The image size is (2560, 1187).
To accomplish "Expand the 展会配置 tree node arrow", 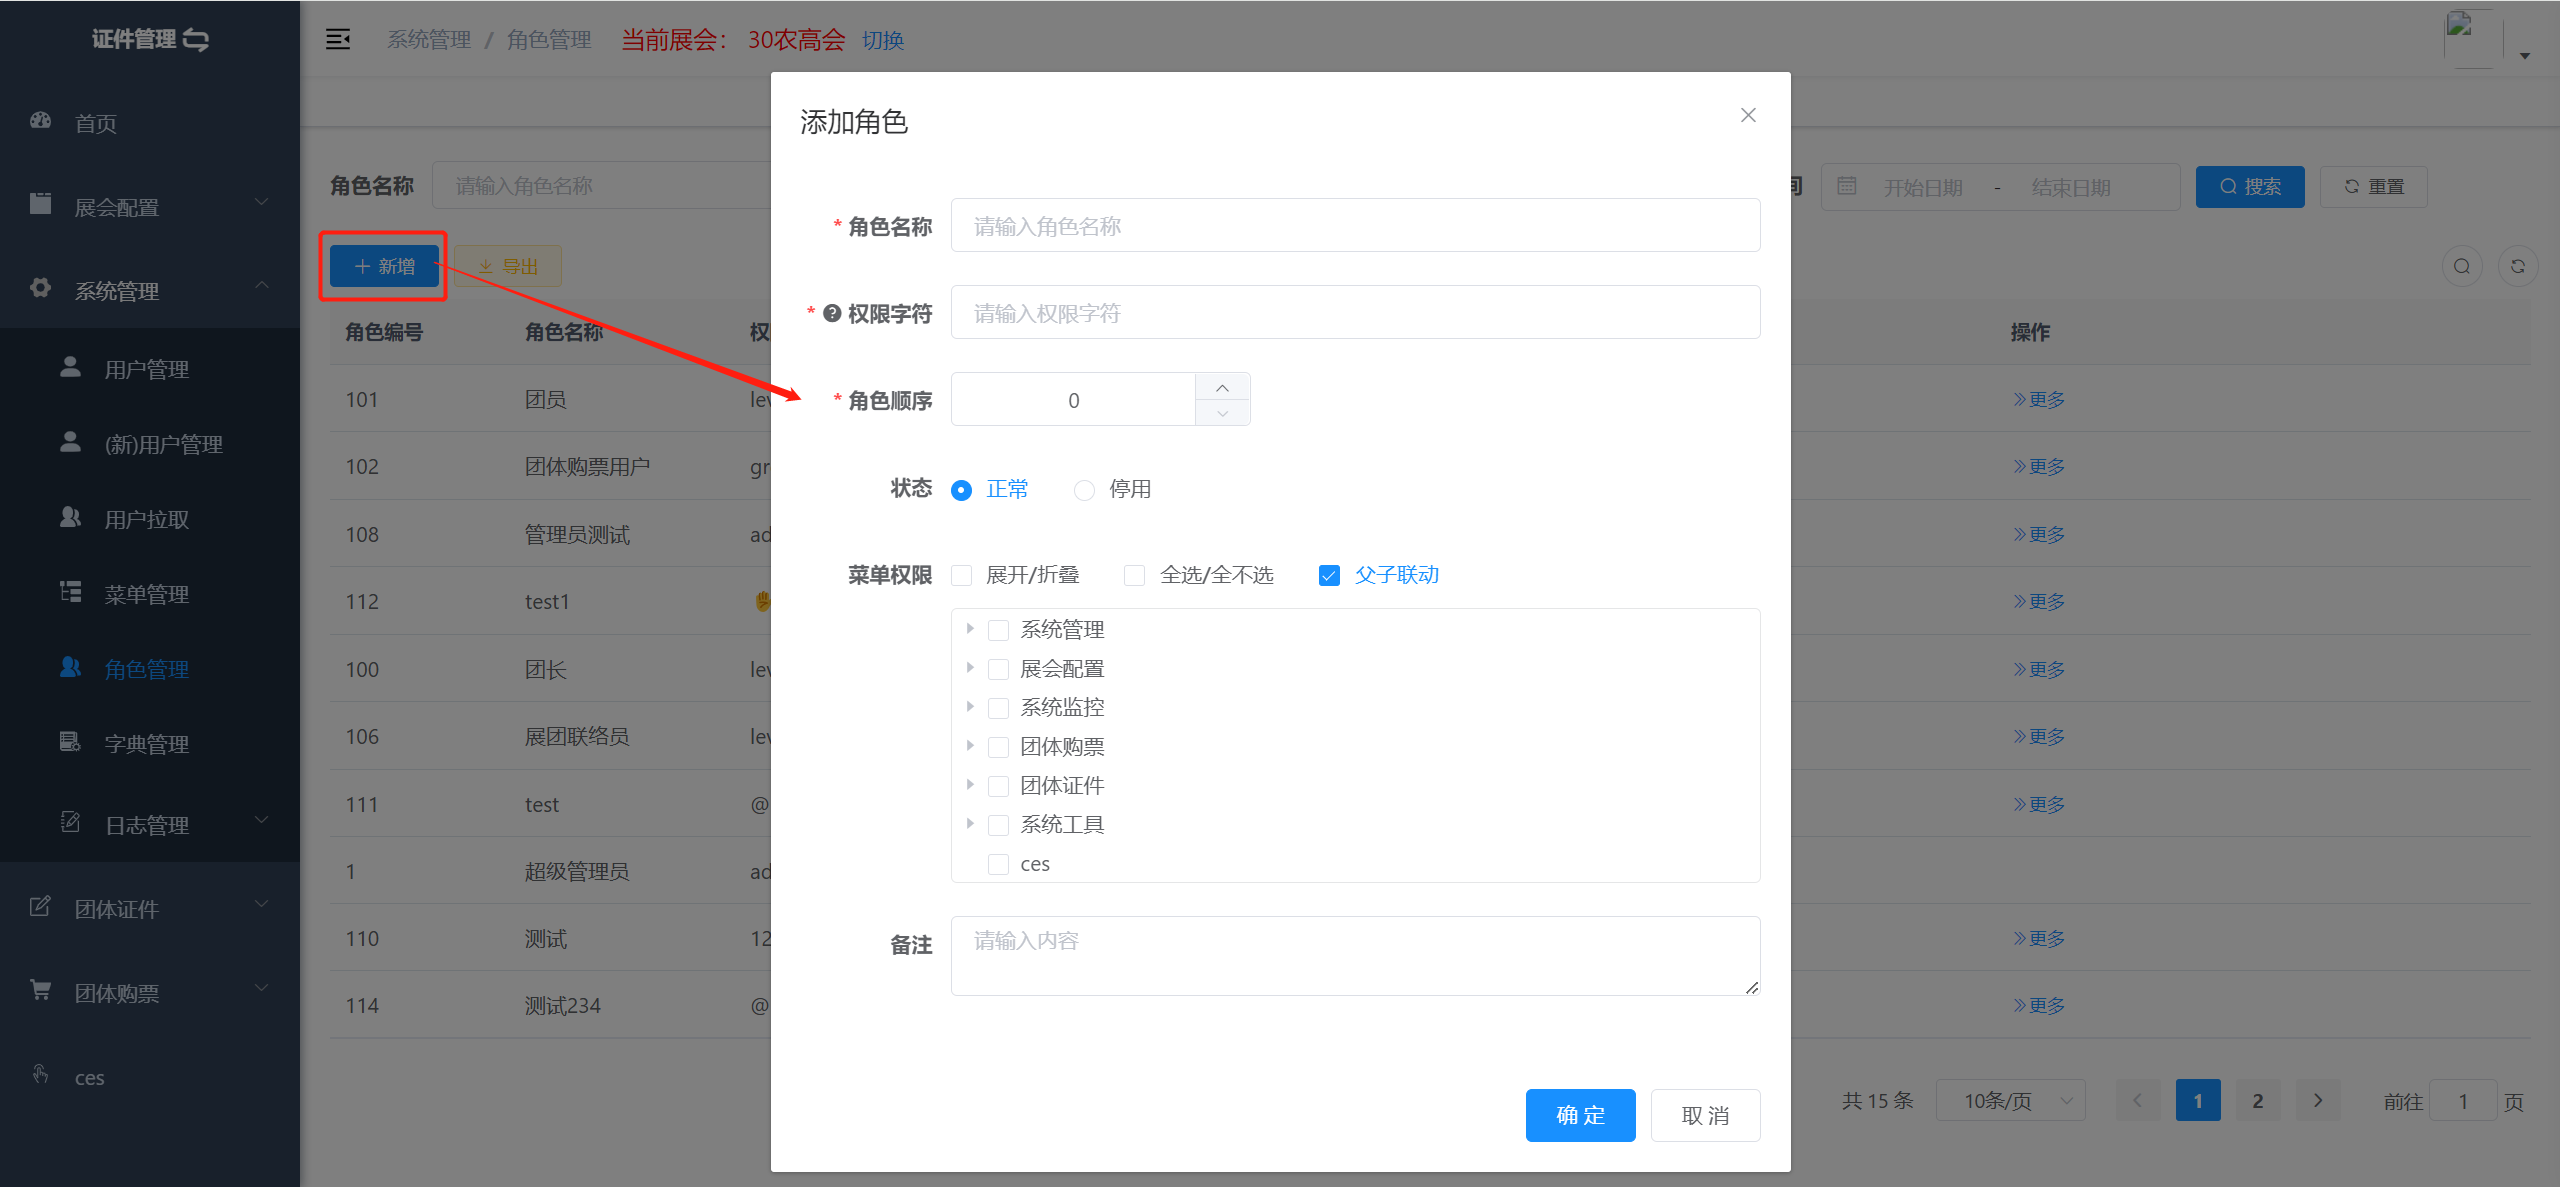I will click(970, 668).
